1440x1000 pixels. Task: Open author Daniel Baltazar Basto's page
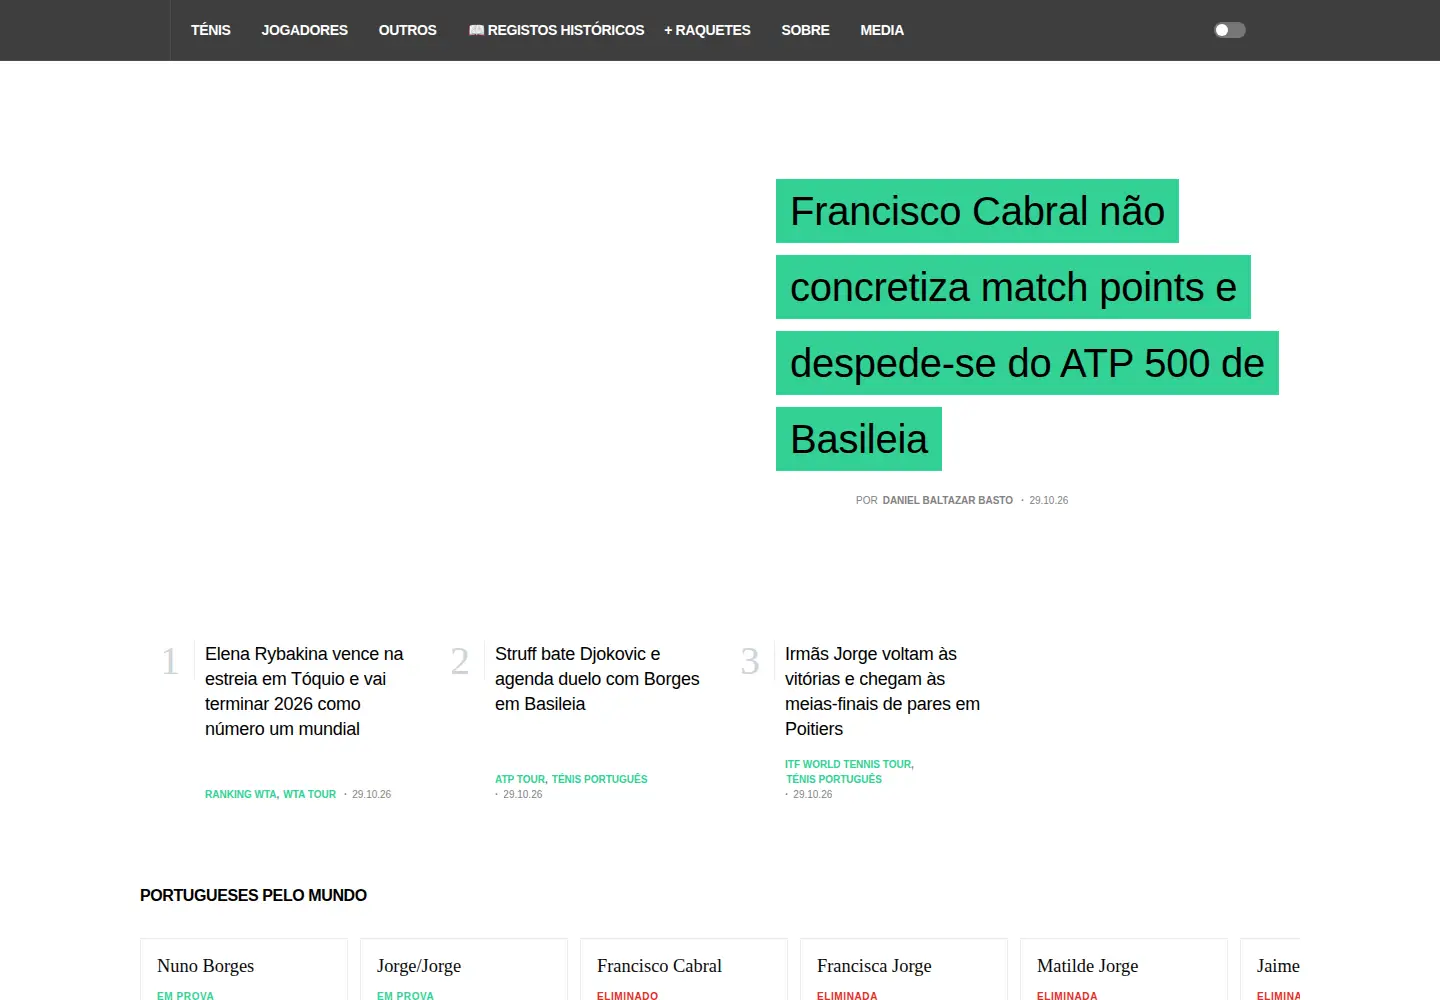coord(948,500)
